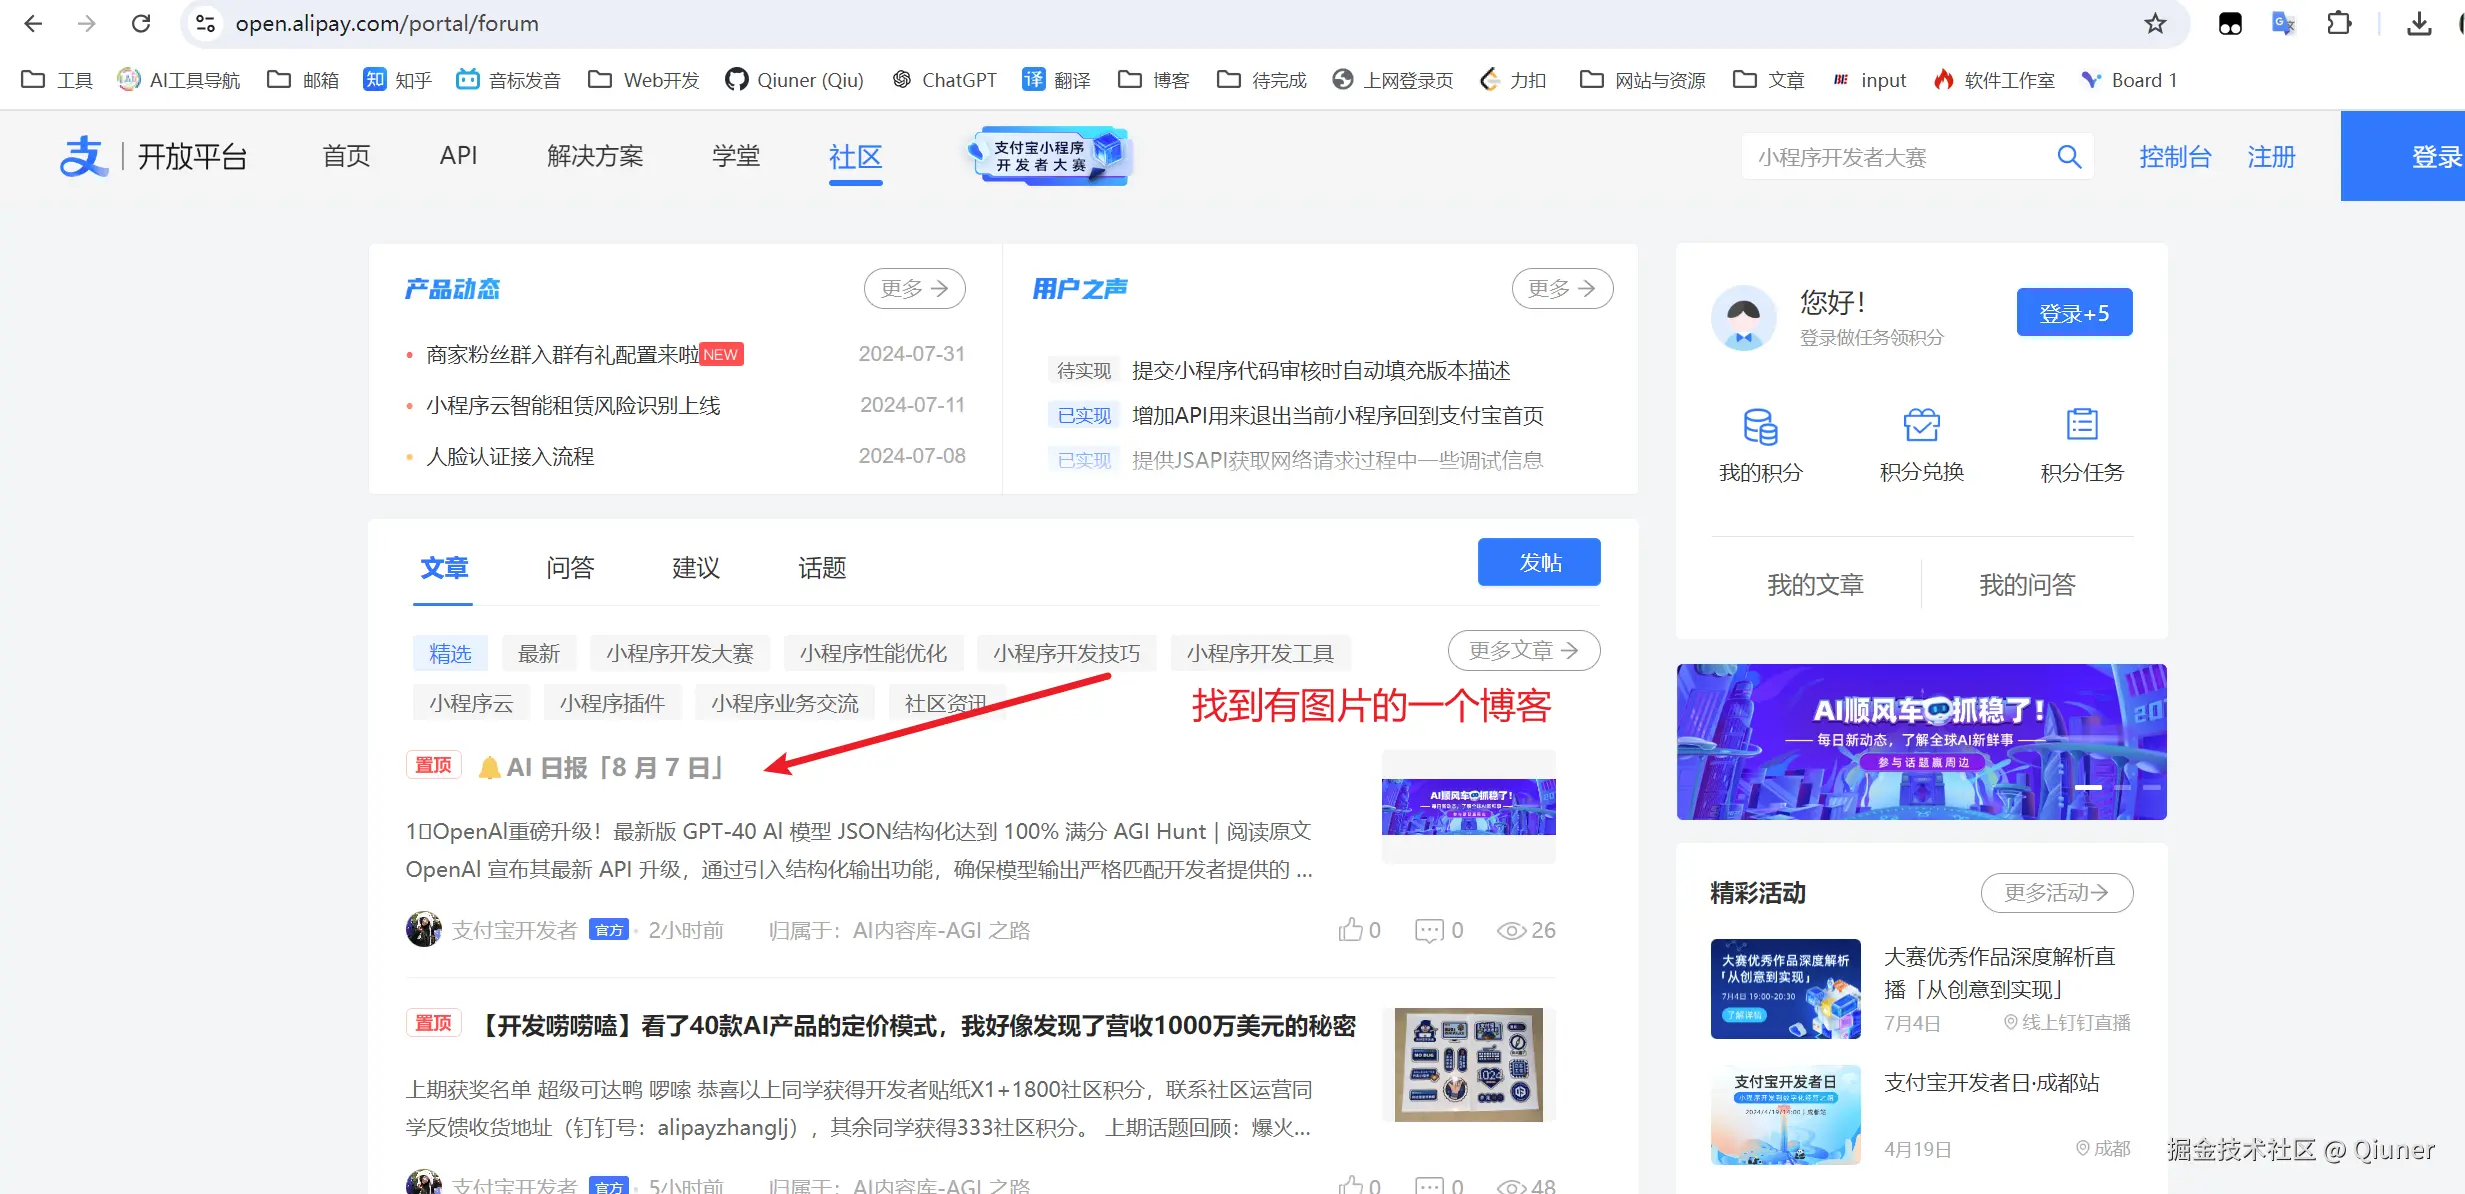This screenshot has height=1194, width=2465.
Task: Open the Alipay 开放平台 logo
Action: [153, 157]
